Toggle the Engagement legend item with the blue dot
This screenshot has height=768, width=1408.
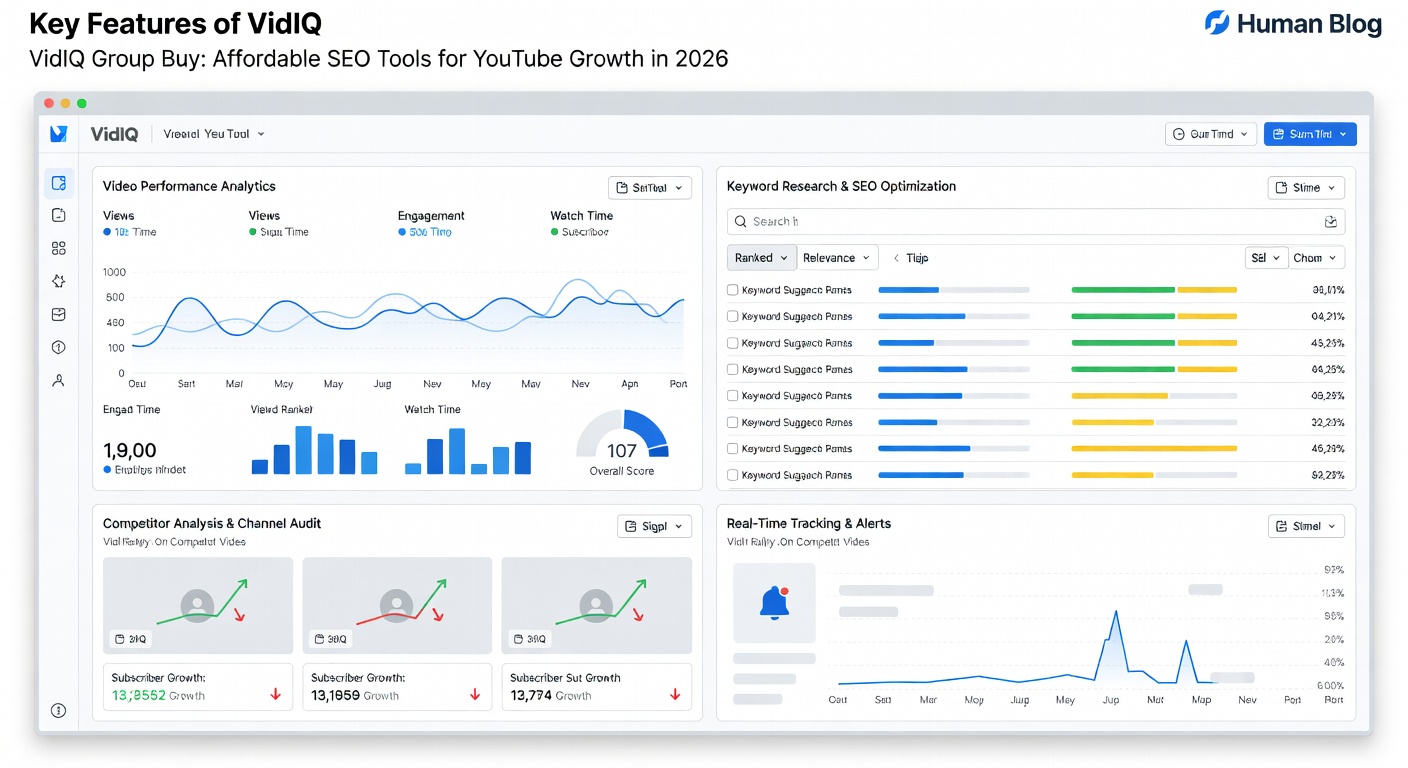coord(425,232)
